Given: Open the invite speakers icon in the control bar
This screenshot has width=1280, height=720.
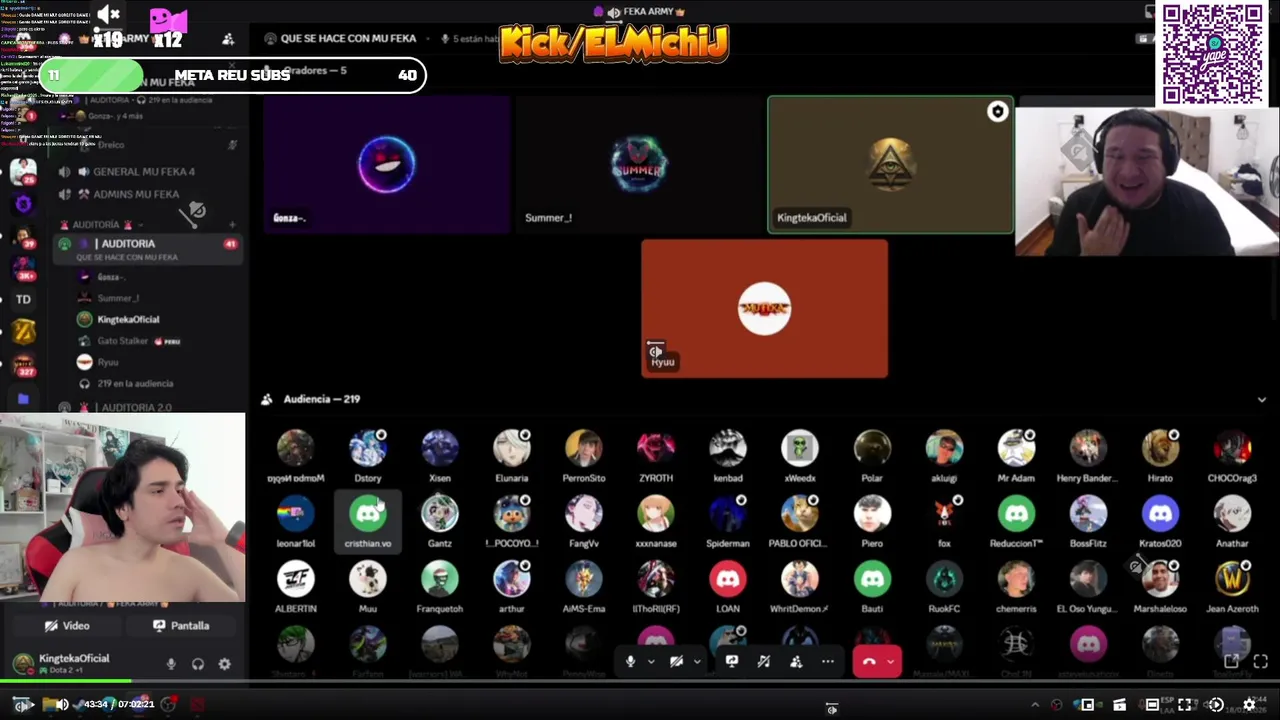Looking at the screenshot, I should click(x=796, y=661).
